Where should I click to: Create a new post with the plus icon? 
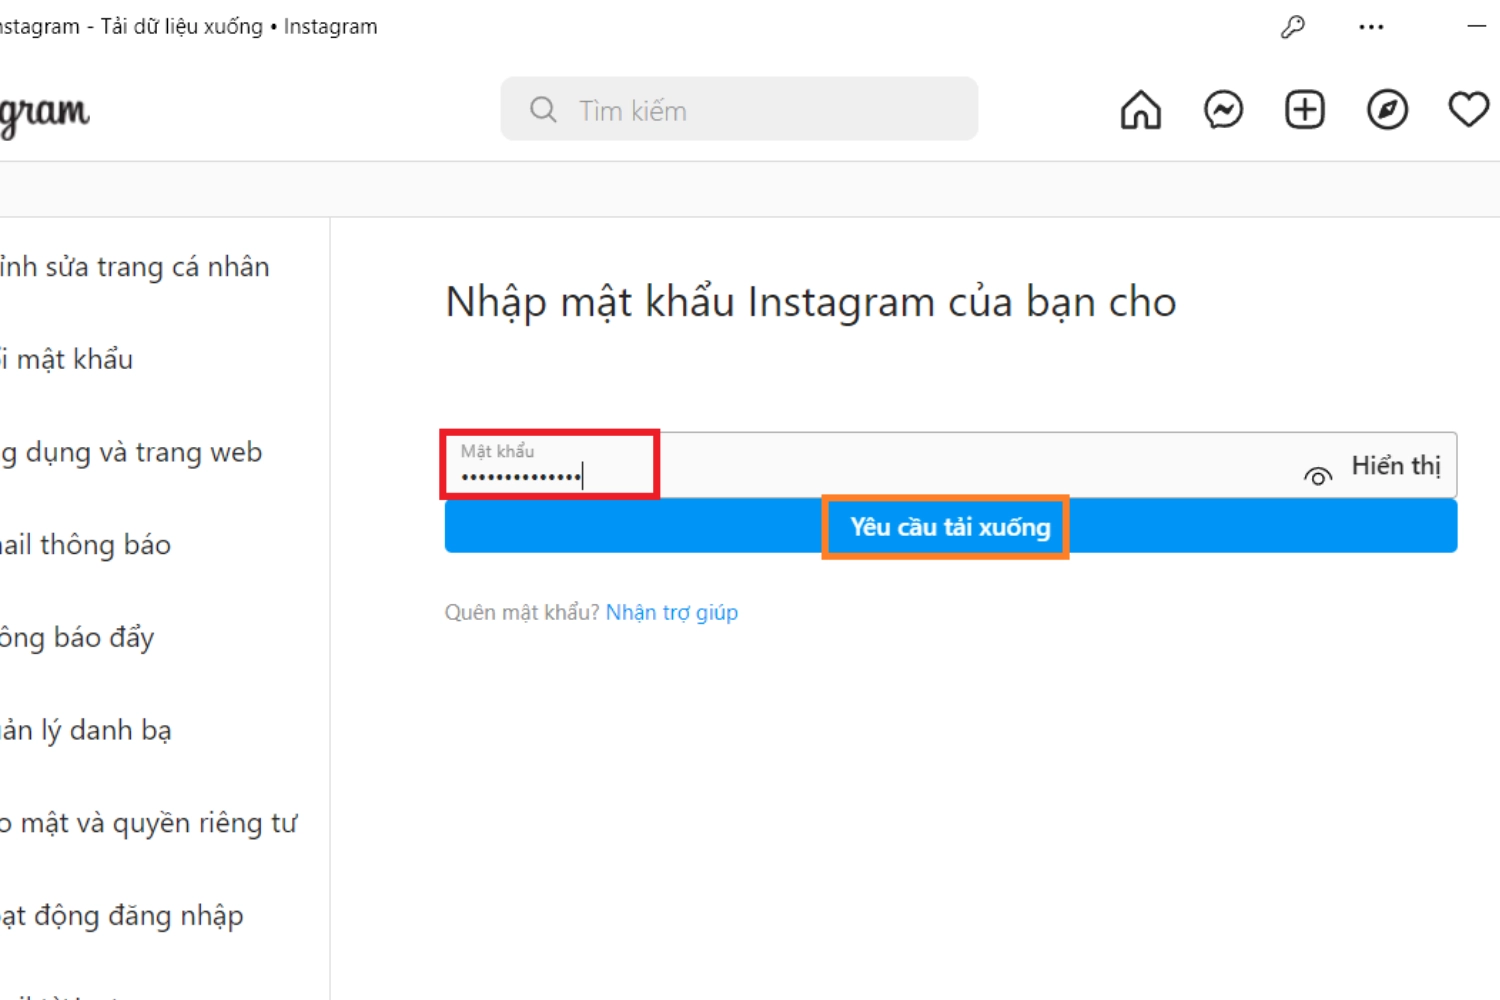pos(1305,110)
